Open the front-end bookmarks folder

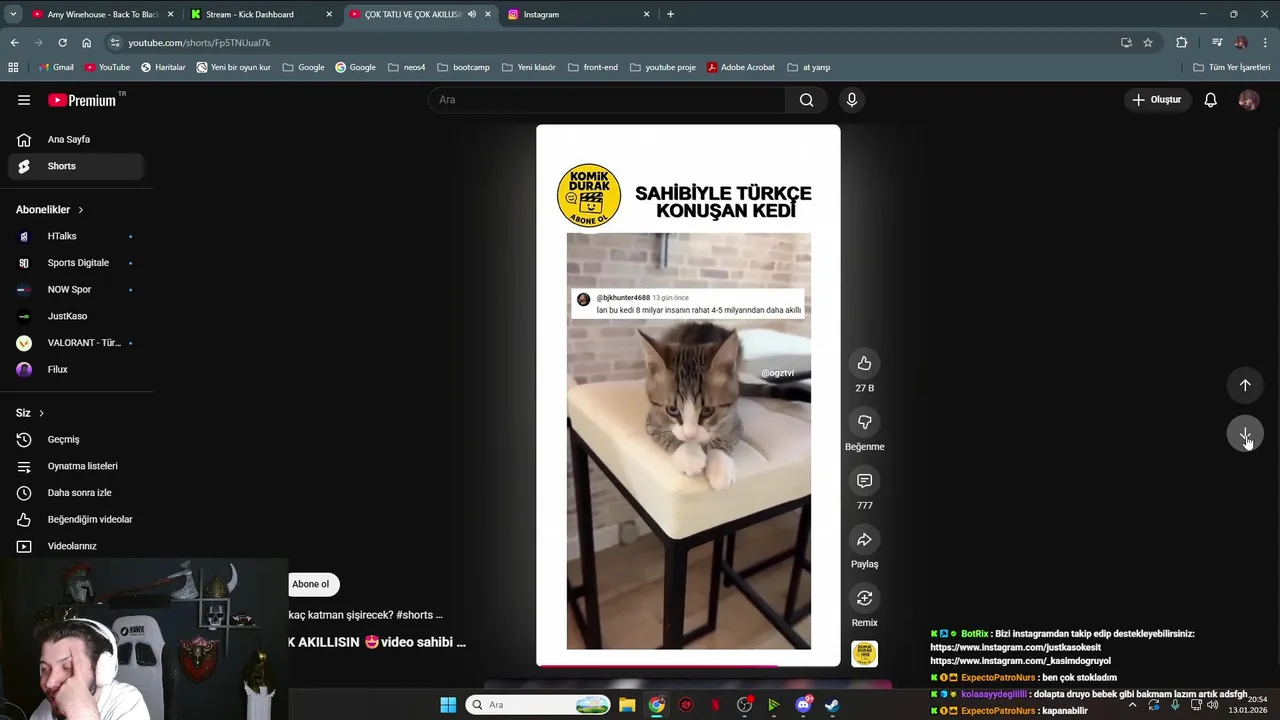click(593, 67)
